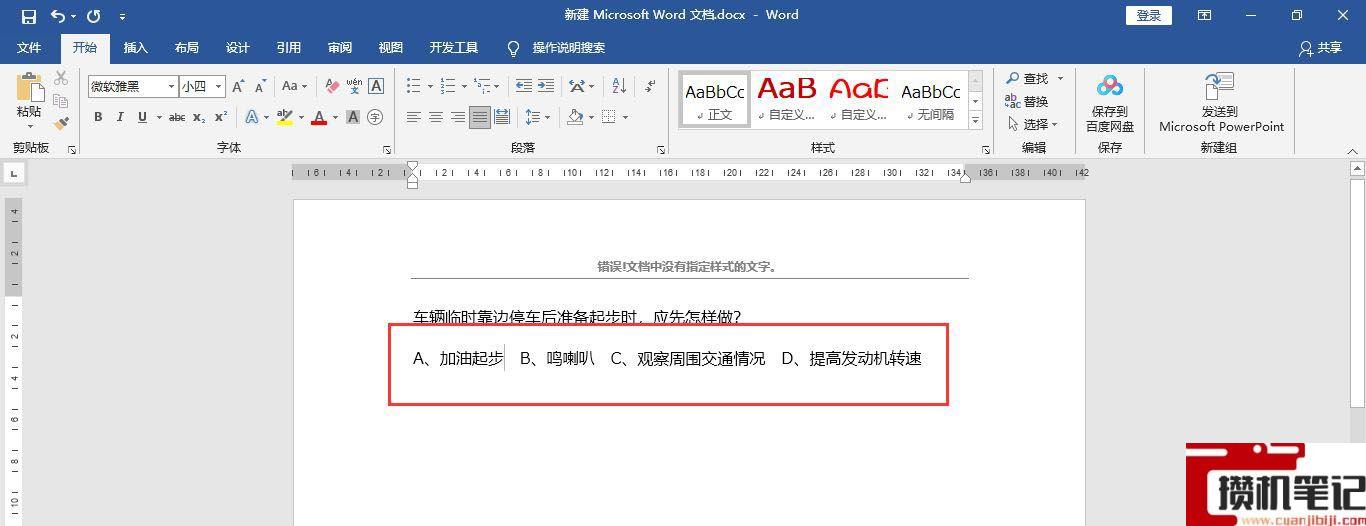Apply the yellow text highlight color

(x=284, y=117)
